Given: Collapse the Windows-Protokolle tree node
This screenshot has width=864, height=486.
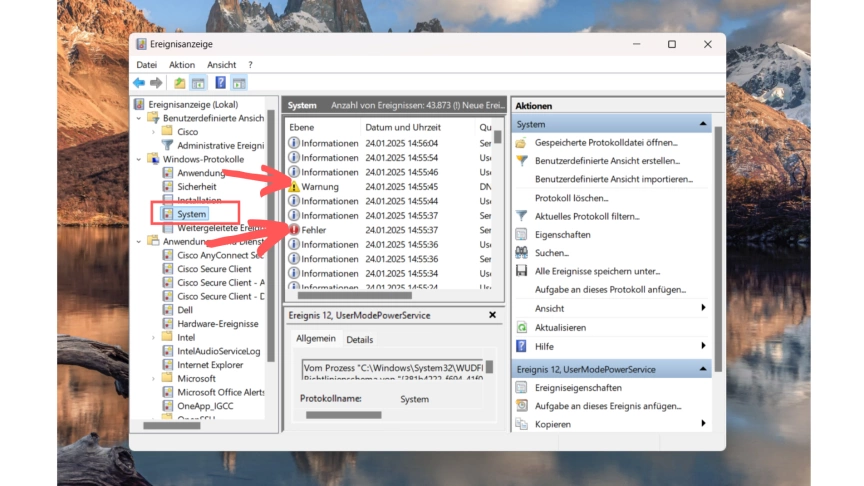Looking at the screenshot, I should click(x=139, y=159).
